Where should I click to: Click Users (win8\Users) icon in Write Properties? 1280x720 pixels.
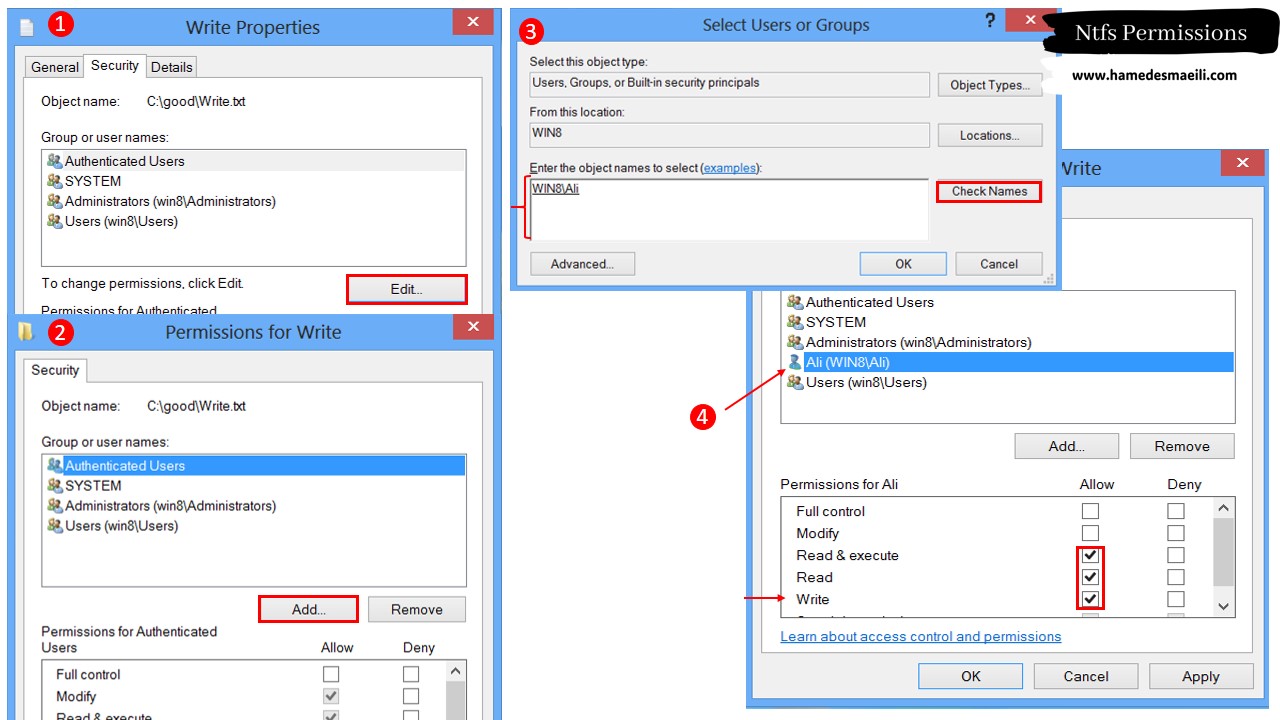coord(54,221)
